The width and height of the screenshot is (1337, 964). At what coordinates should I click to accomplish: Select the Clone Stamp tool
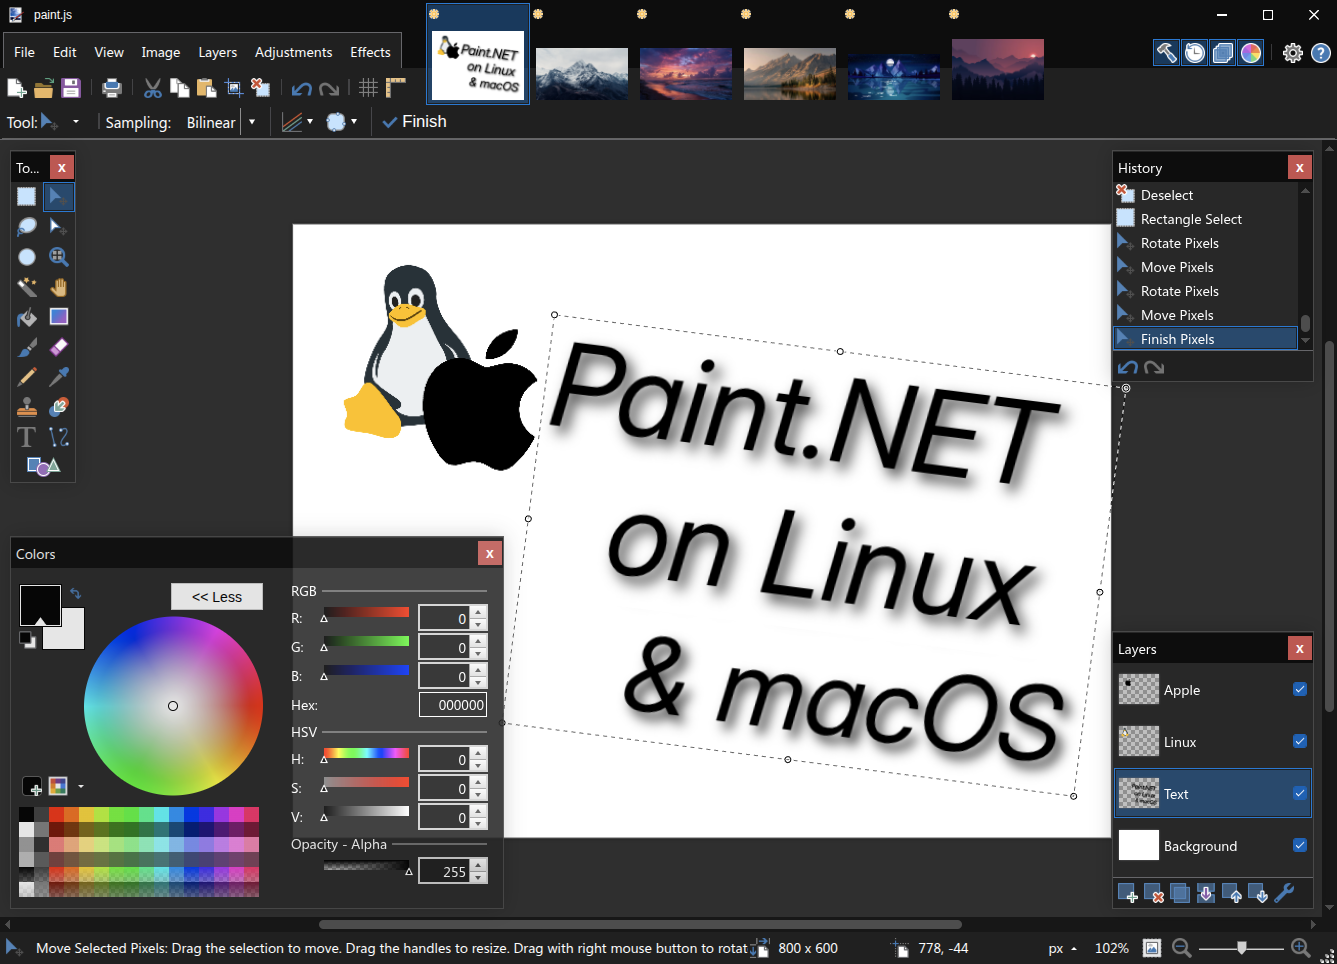coord(27,407)
